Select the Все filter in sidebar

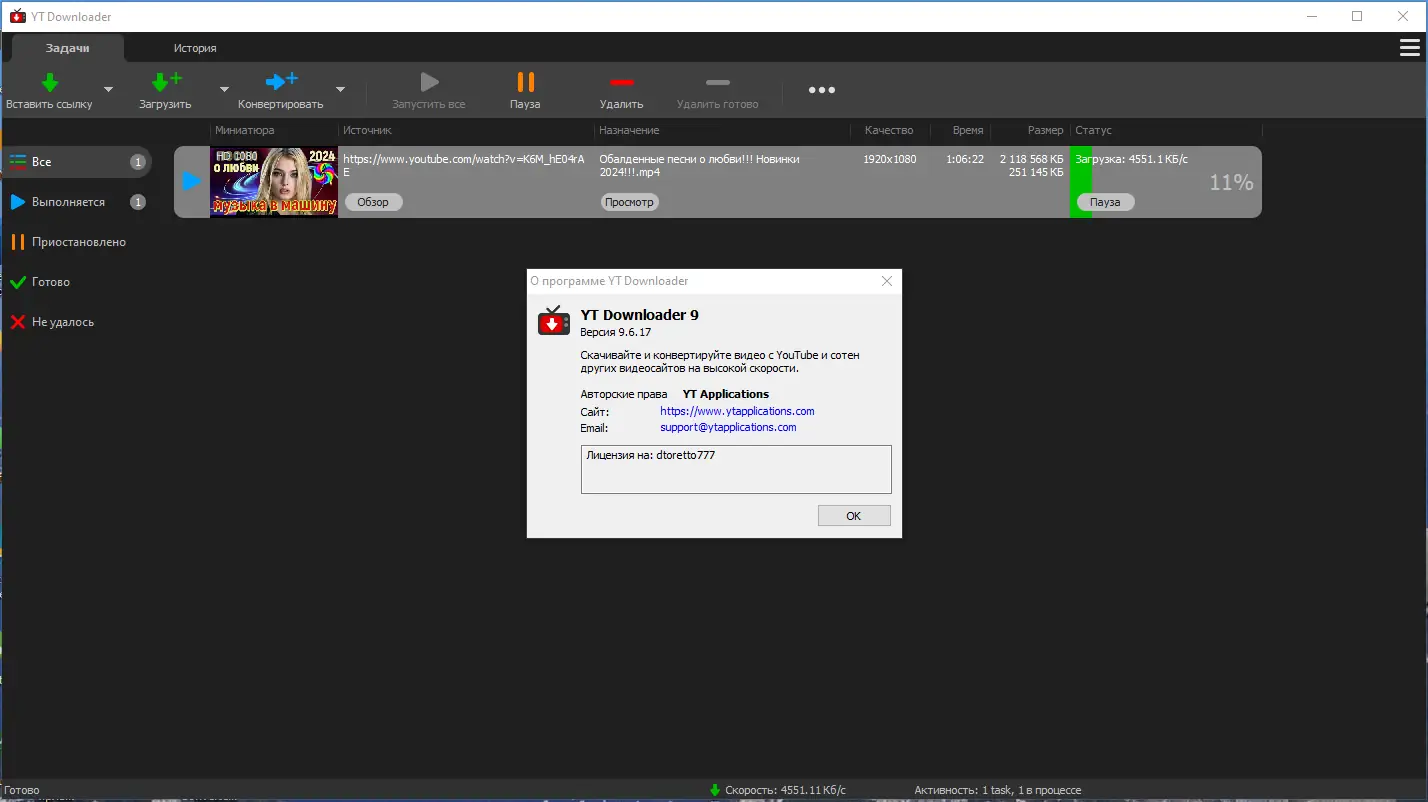pos(76,162)
